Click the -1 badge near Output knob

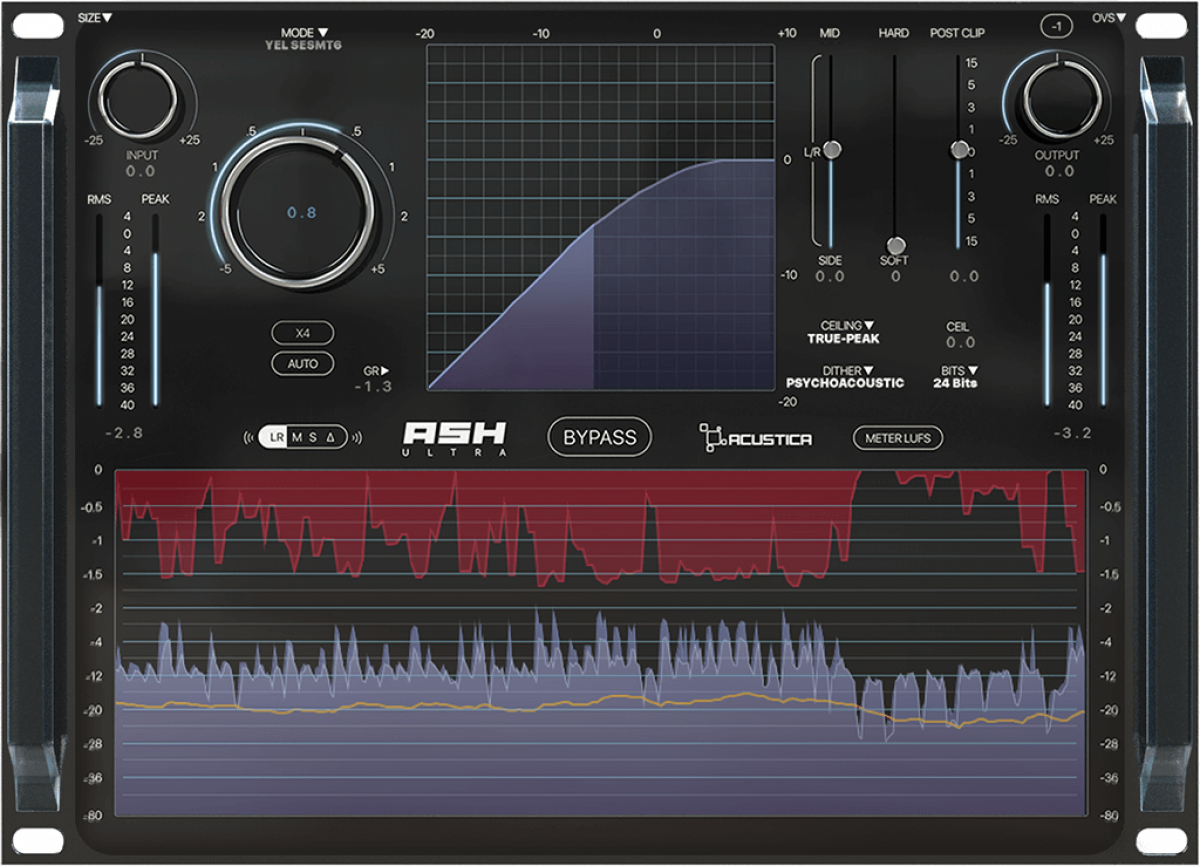[1057, 26]
